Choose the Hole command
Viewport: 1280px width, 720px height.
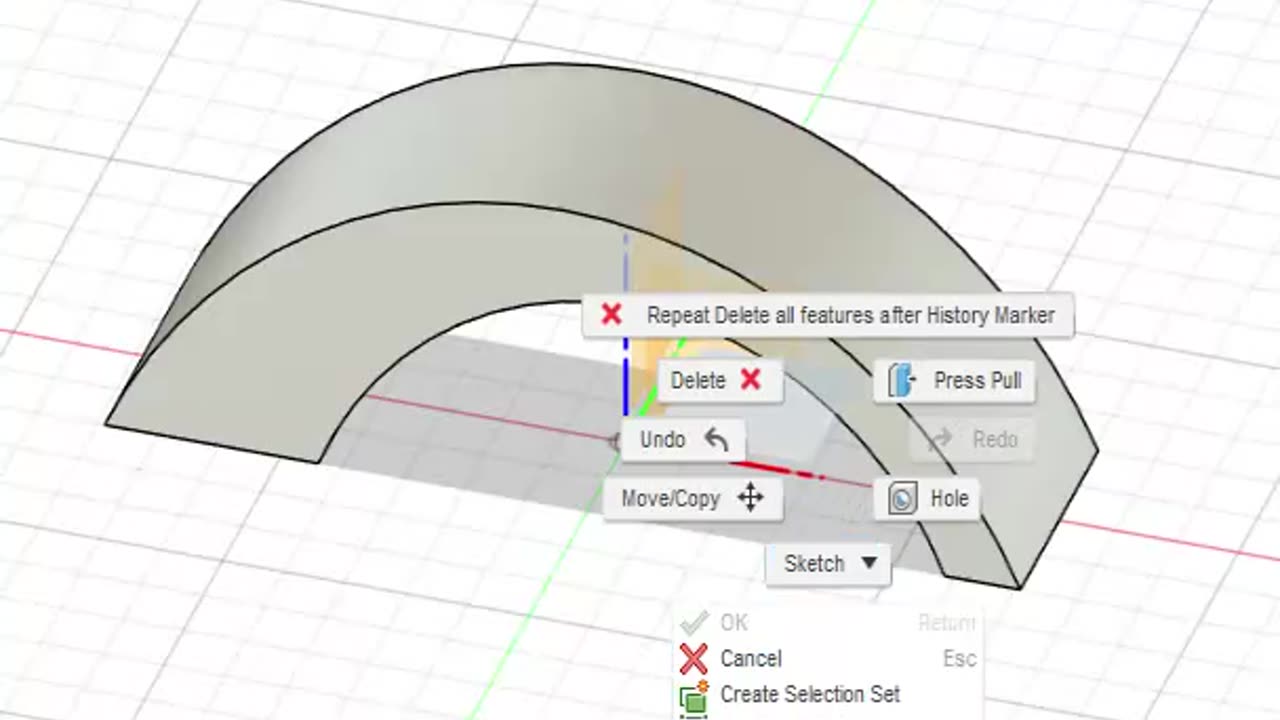coord(927,498)
